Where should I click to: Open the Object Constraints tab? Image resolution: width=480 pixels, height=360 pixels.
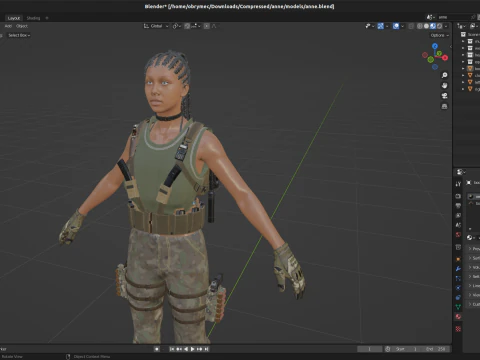(x=458, y=297)
